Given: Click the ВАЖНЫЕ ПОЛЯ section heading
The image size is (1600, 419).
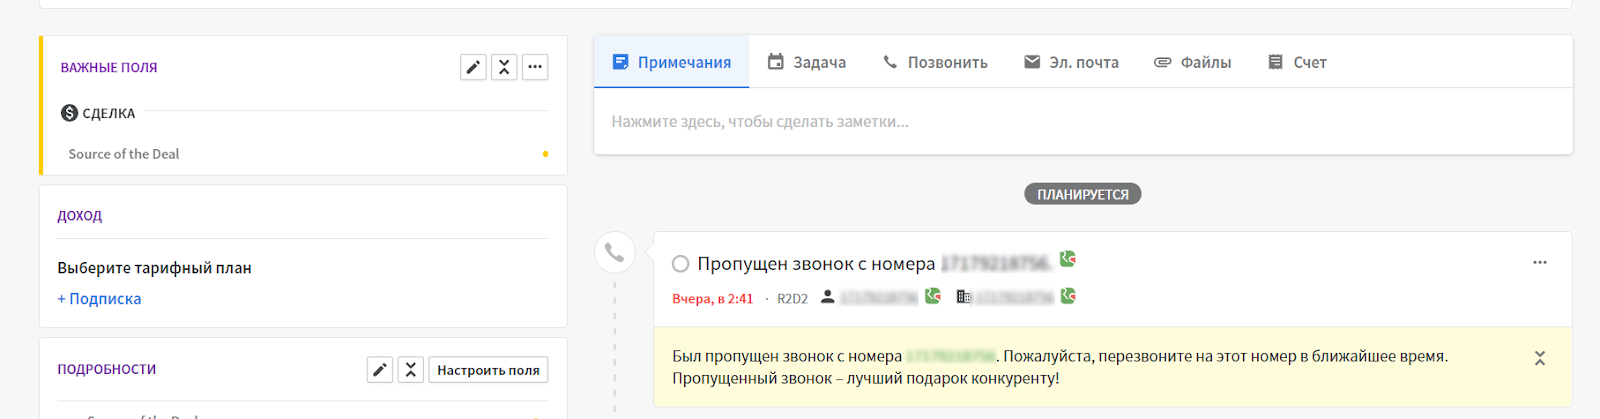Looking at the screenshot, I should click(109, 67).
